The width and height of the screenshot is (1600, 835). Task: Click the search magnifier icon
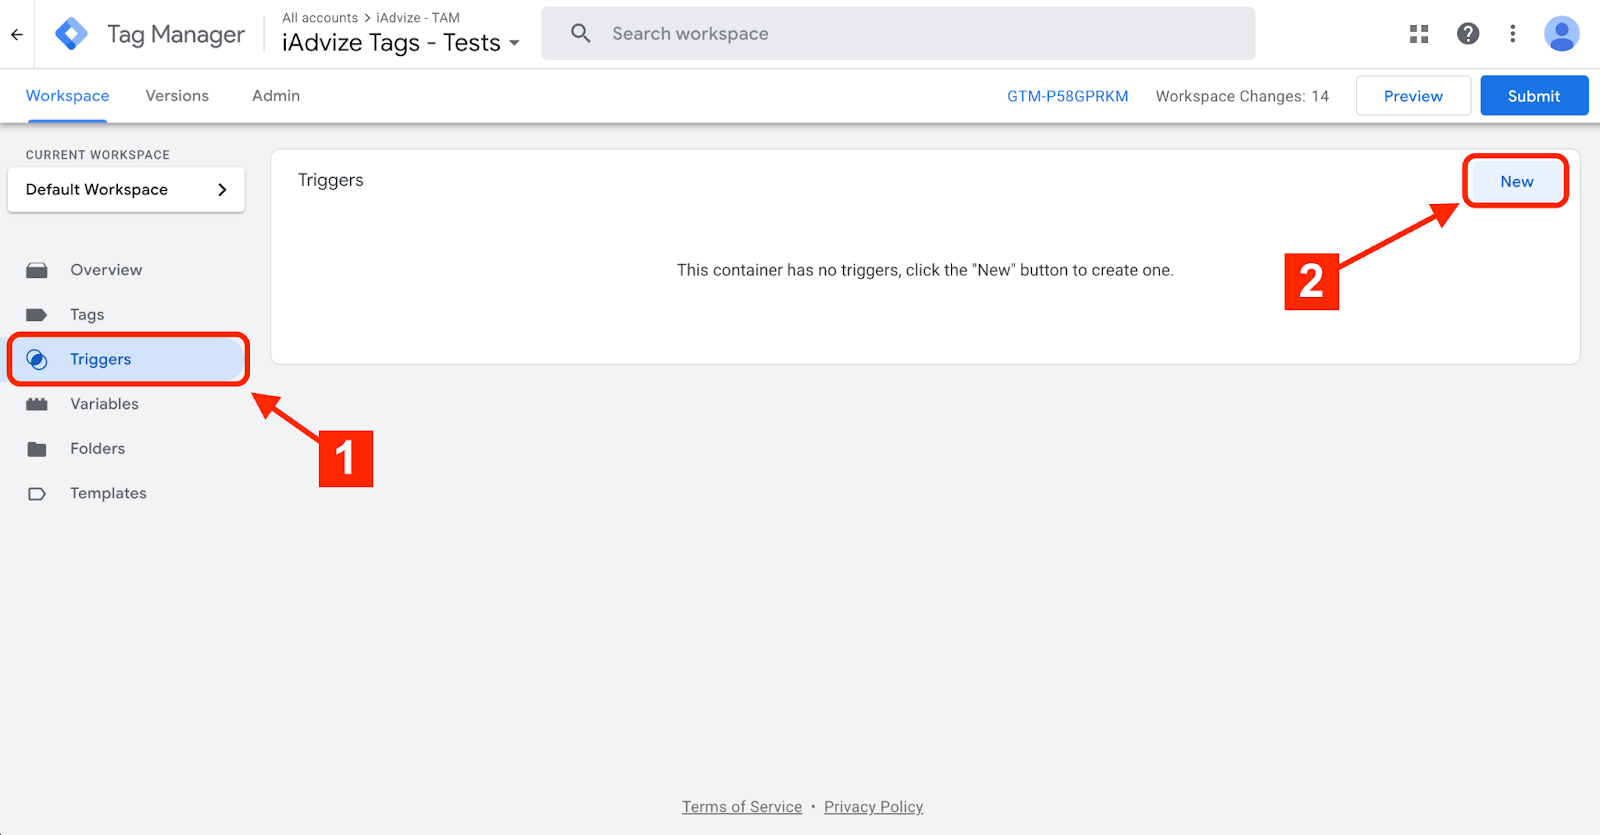point(580,34)
